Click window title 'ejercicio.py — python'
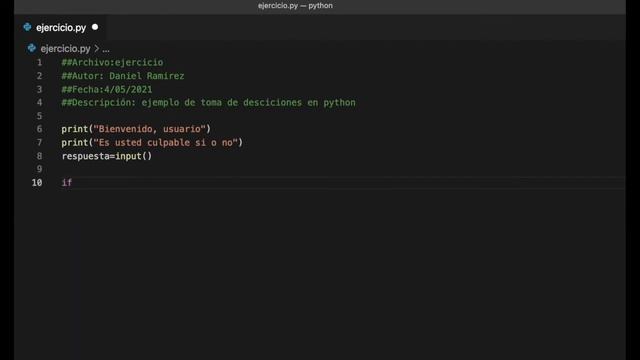 tap(295, 6)
